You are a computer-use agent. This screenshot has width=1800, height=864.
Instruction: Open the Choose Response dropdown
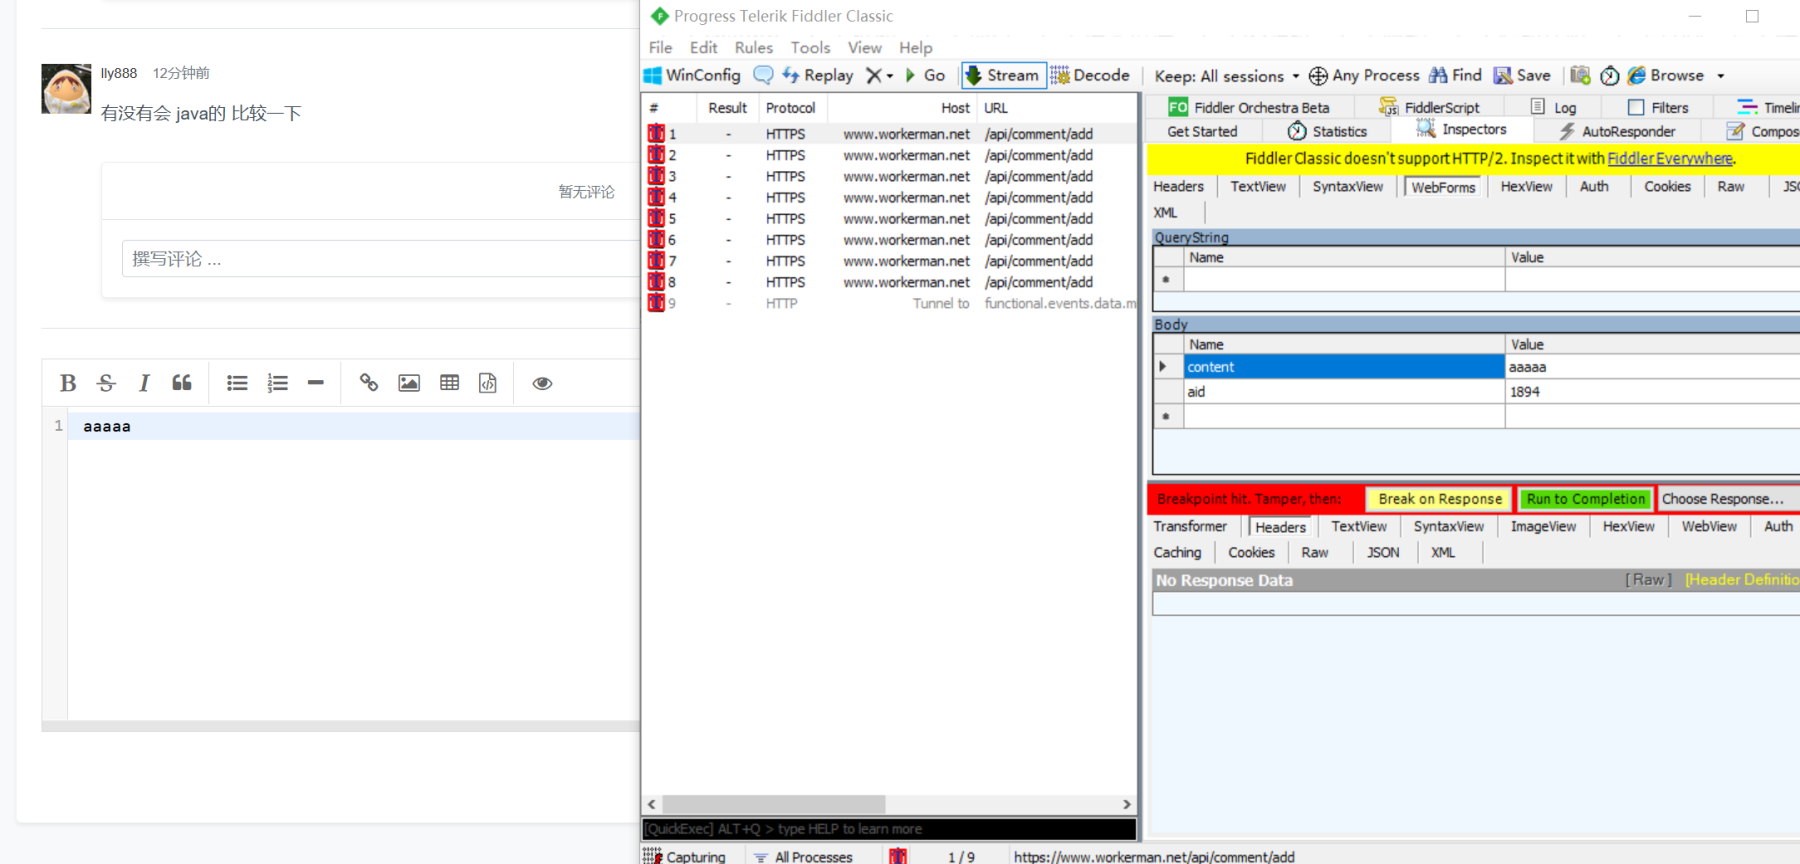tap(1728, 498)
